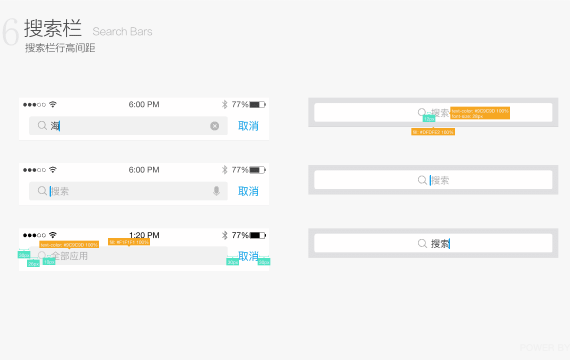Tap battery icon in second status bar

(258, 170)
